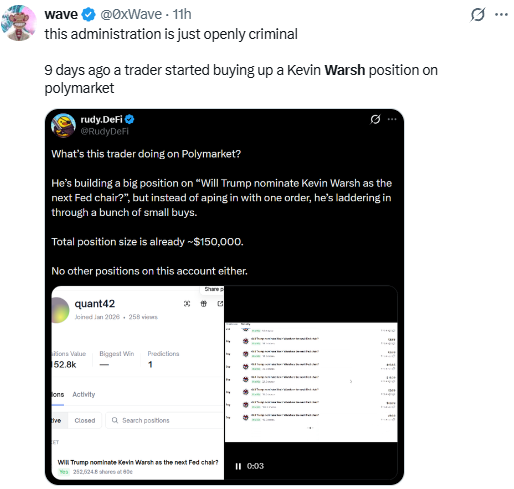This screenshot has height=489, width=514.
Task: Click the Search positions field
Action: click(165, 420)
